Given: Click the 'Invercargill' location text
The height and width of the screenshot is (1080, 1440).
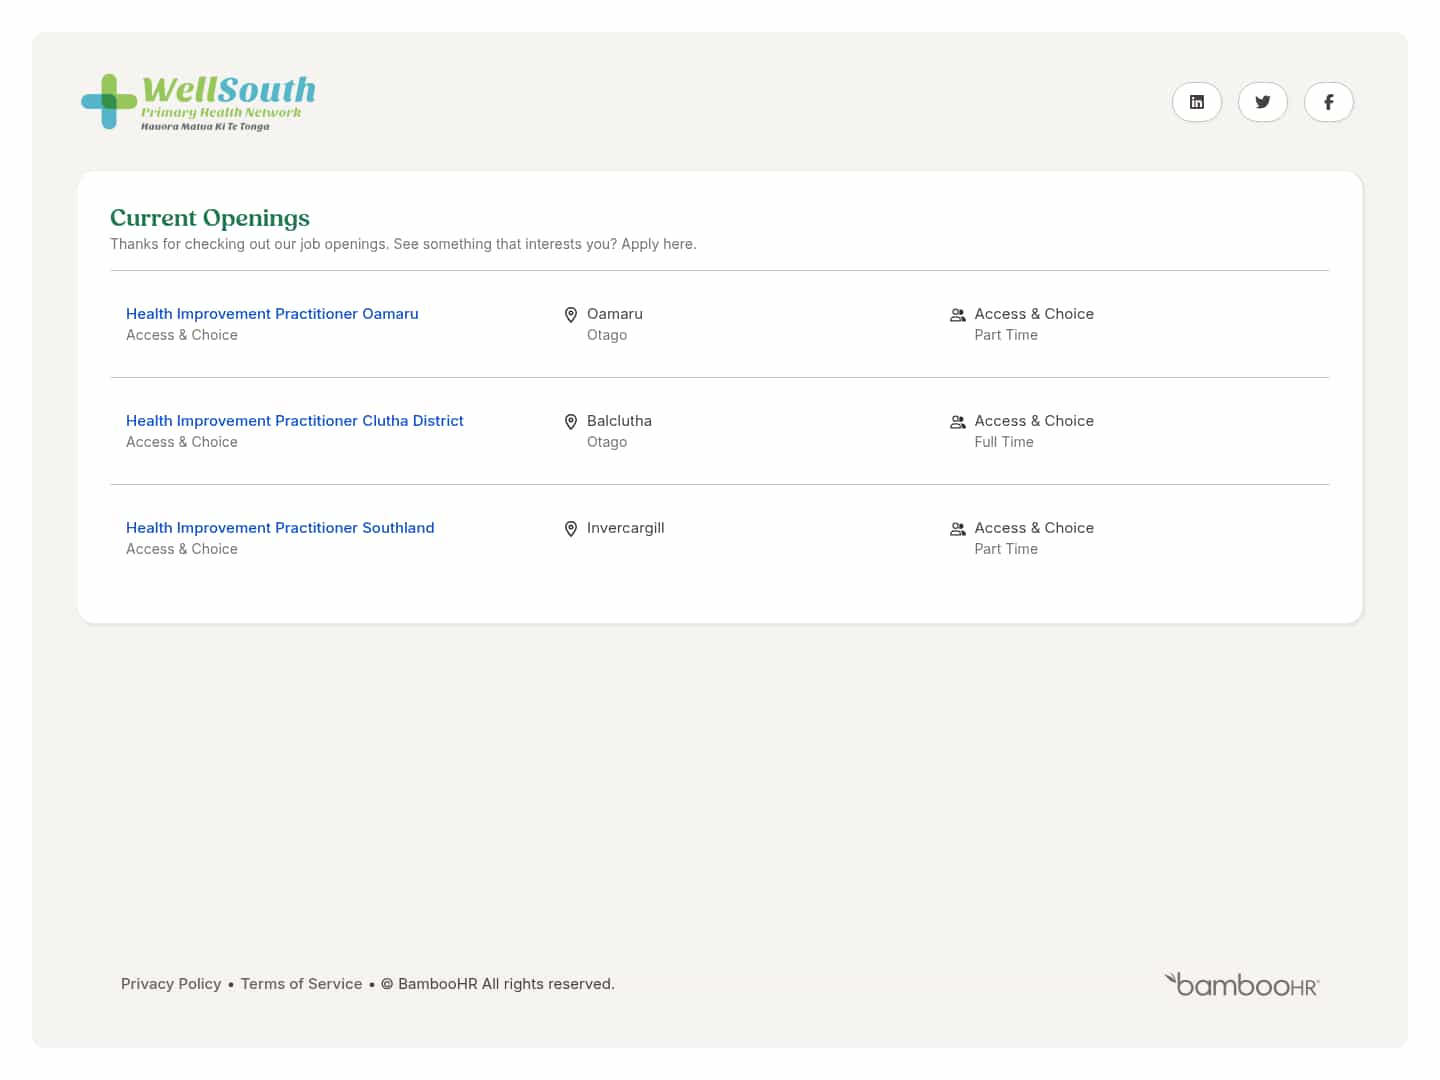Looking at the screenshot, I should point(626,528).
